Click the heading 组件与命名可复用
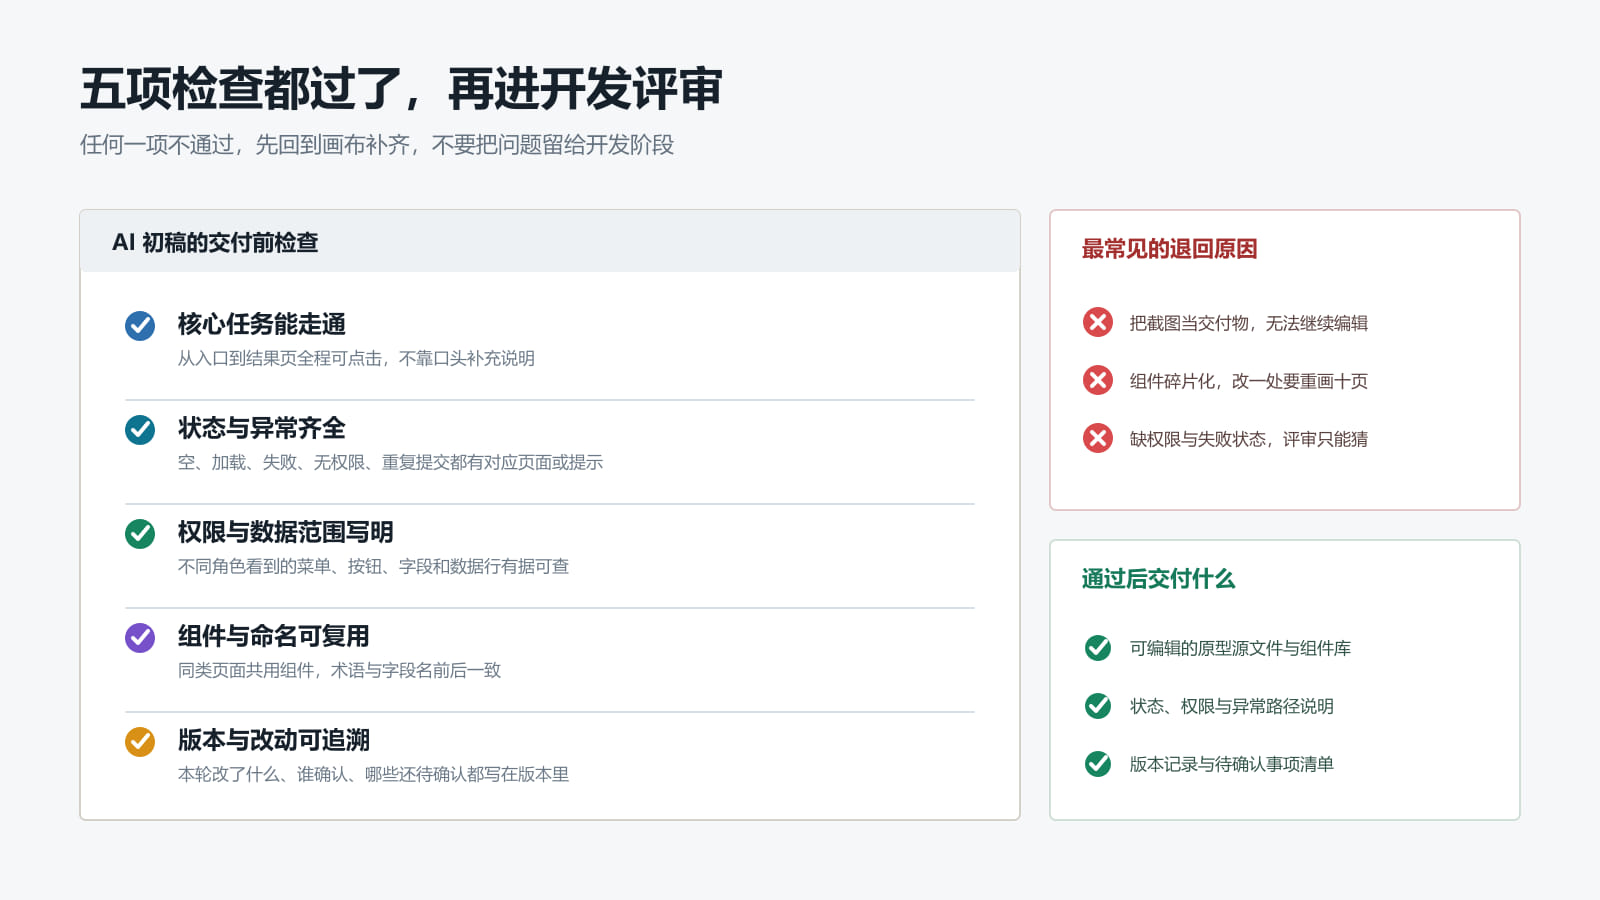1600x900 pixels. (x=274, y=636)
